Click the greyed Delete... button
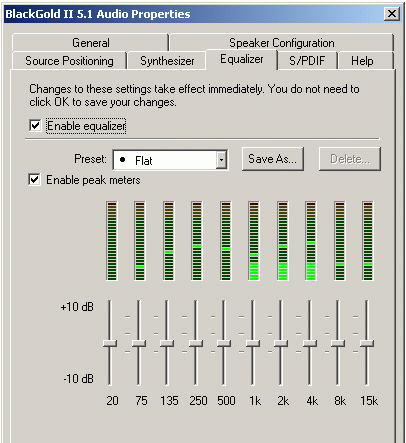 click(x=350, y=159)
